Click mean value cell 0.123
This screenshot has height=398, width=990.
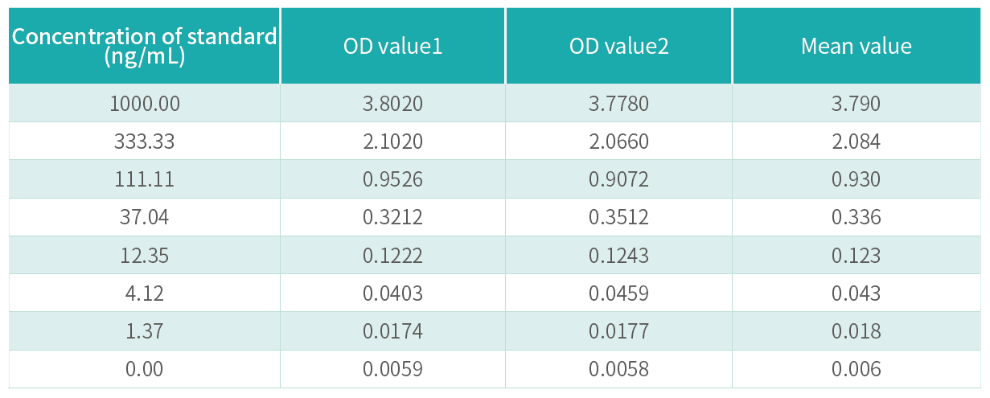[857, 255]
